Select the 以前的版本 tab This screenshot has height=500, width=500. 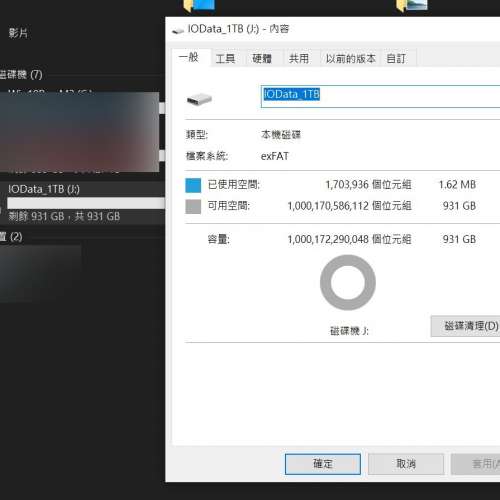click(351, 59)
